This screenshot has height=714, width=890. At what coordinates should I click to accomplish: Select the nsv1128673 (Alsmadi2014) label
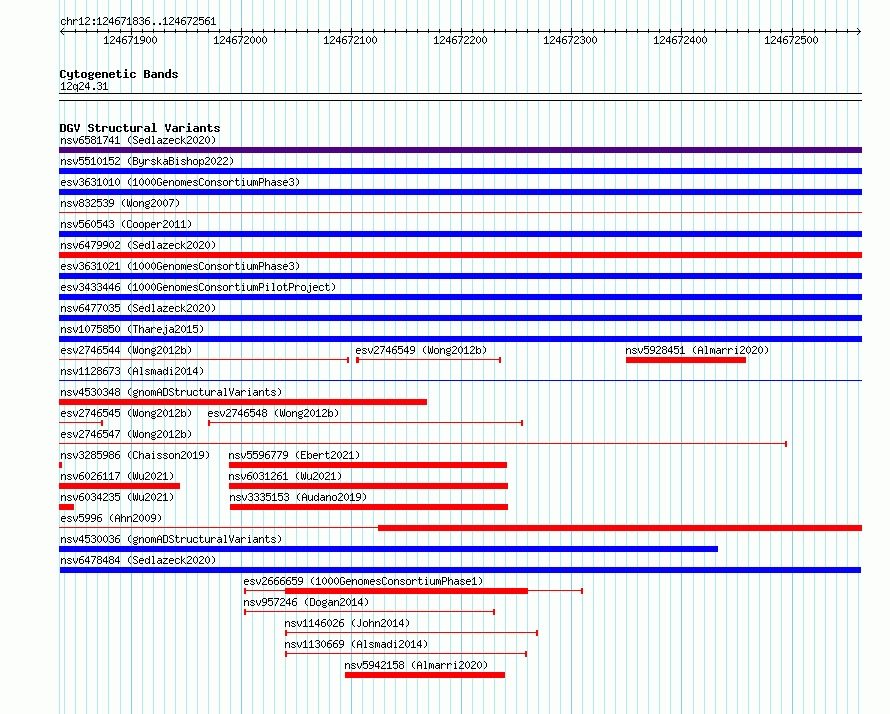(x=132, y=371)
